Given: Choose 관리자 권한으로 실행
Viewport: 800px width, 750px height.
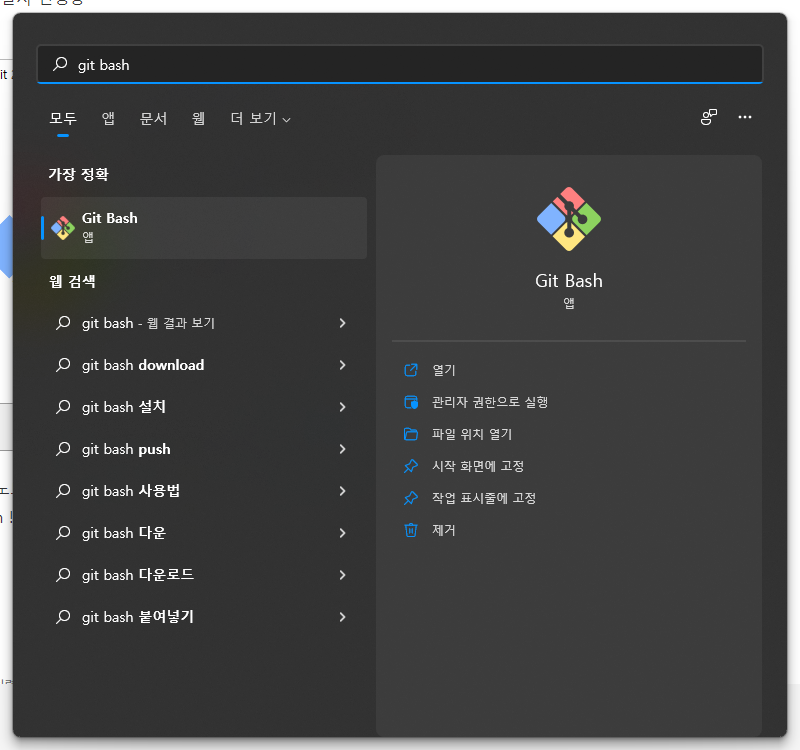Looking at the screenshot, I should (490, 402).
